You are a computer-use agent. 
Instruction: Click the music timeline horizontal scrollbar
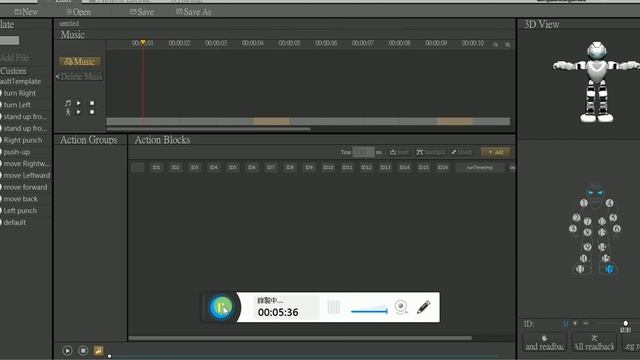coord(208,129)
